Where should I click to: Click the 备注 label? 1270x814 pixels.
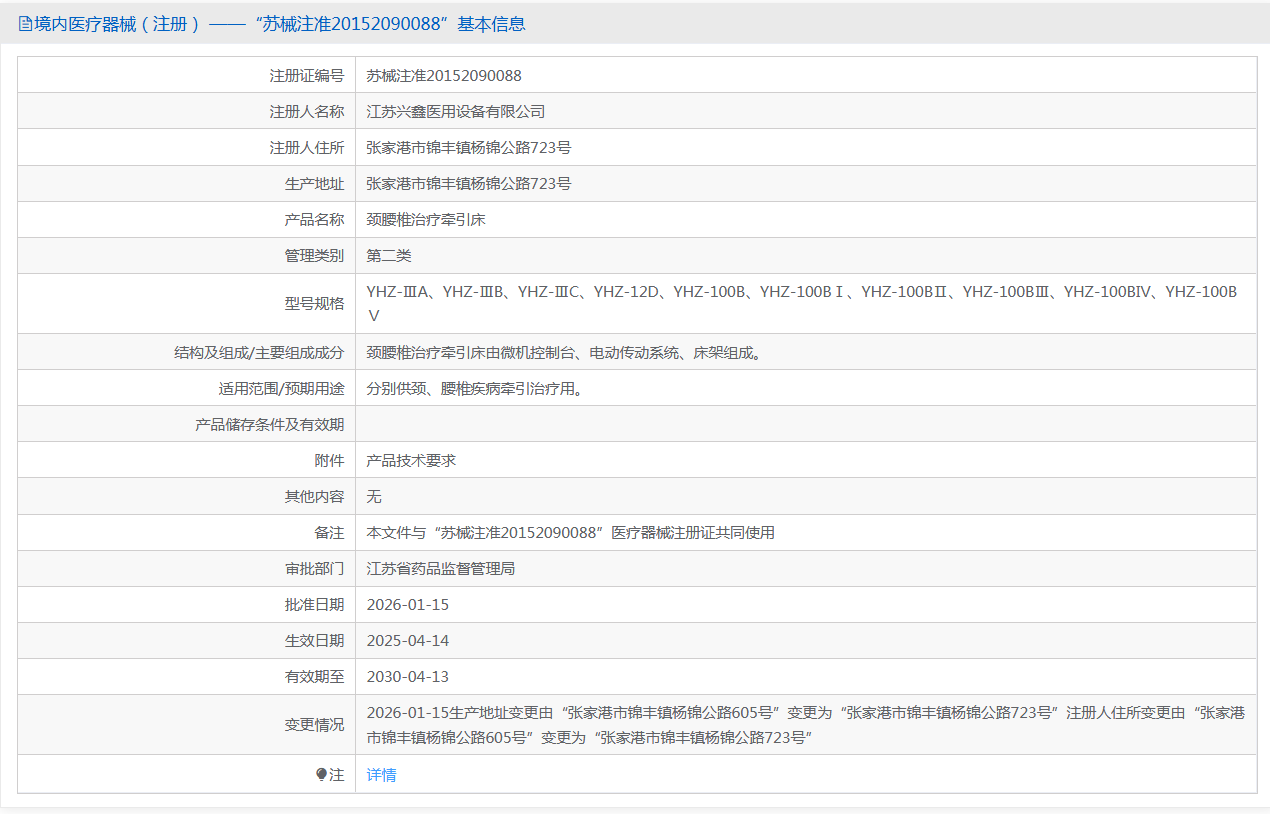[x=329, y=532]
